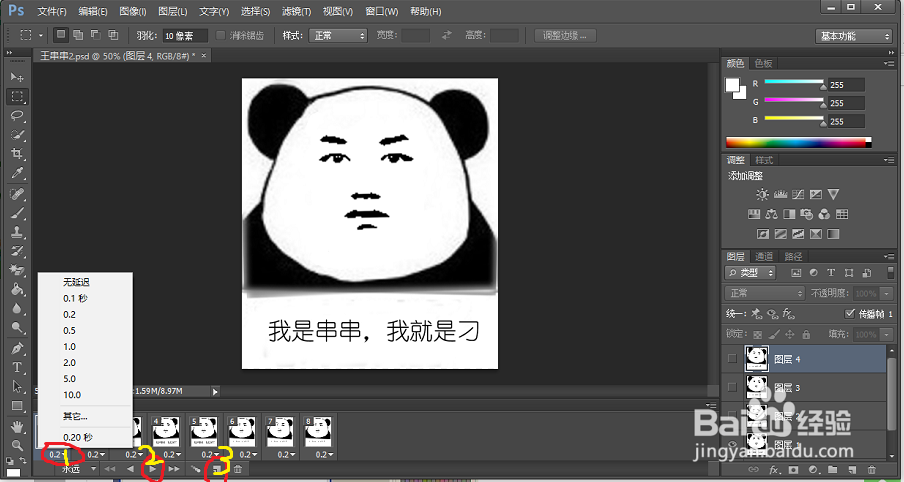This screenshot has height=482, width=904.
Task: Click the add layer mask icon
Action: tap(793, 470)
